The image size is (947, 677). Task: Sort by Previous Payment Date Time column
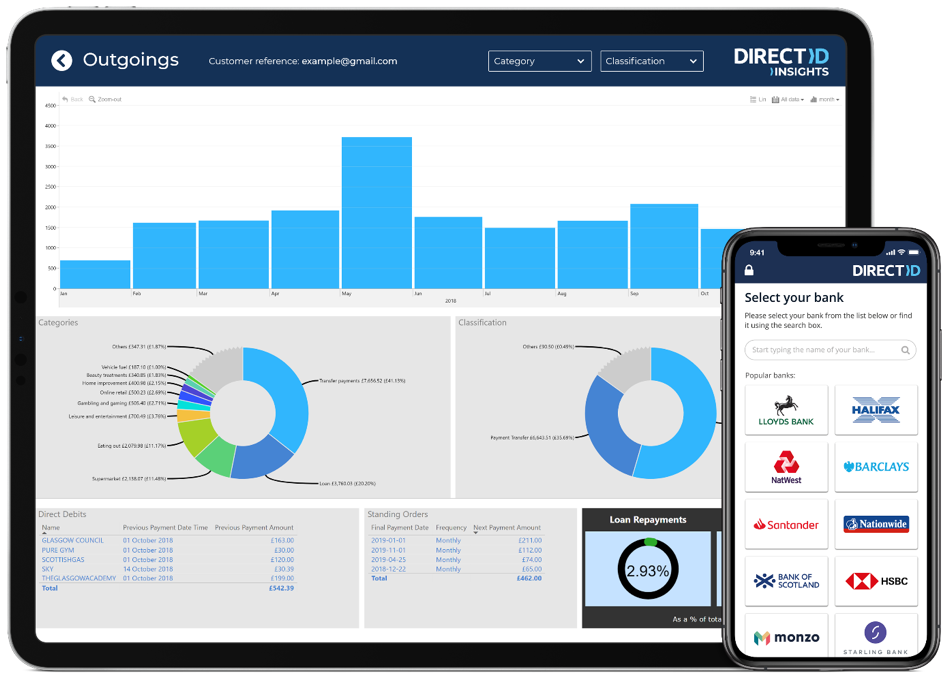(165, 528)
